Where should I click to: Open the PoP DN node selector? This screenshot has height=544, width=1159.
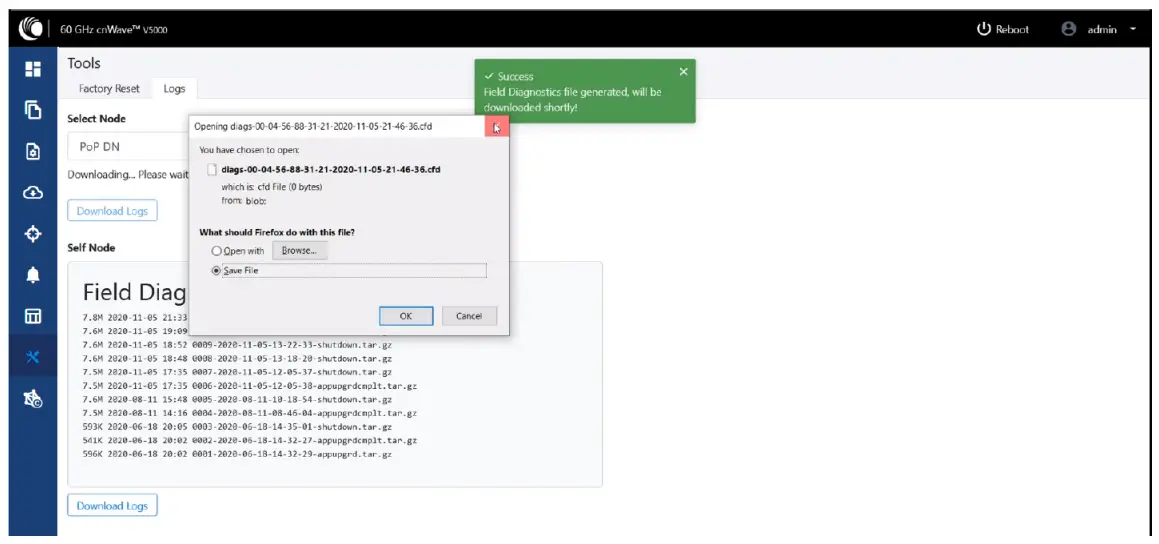[128, 147]
